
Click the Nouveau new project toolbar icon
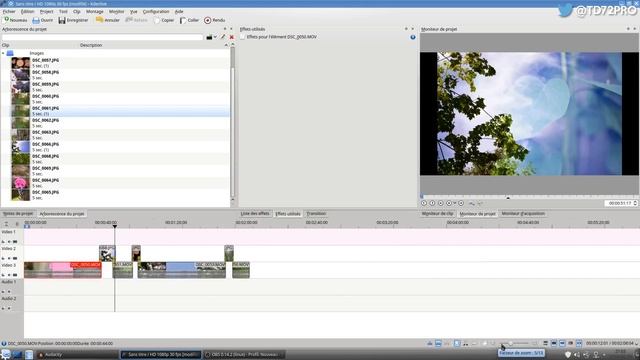[7, 20]
